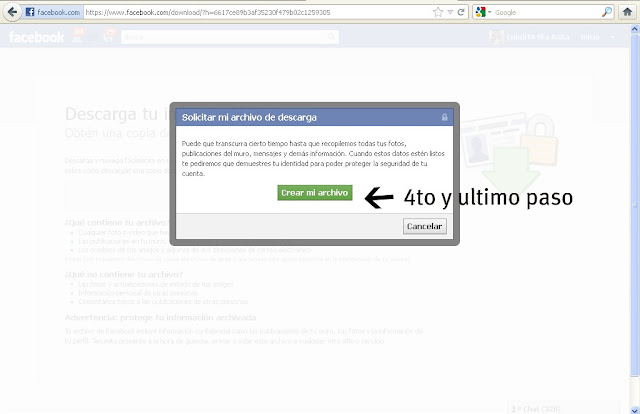This screenshot has width=640, height=414.
Task: Open the Google search engine selector dropdown
Action: 483,12
